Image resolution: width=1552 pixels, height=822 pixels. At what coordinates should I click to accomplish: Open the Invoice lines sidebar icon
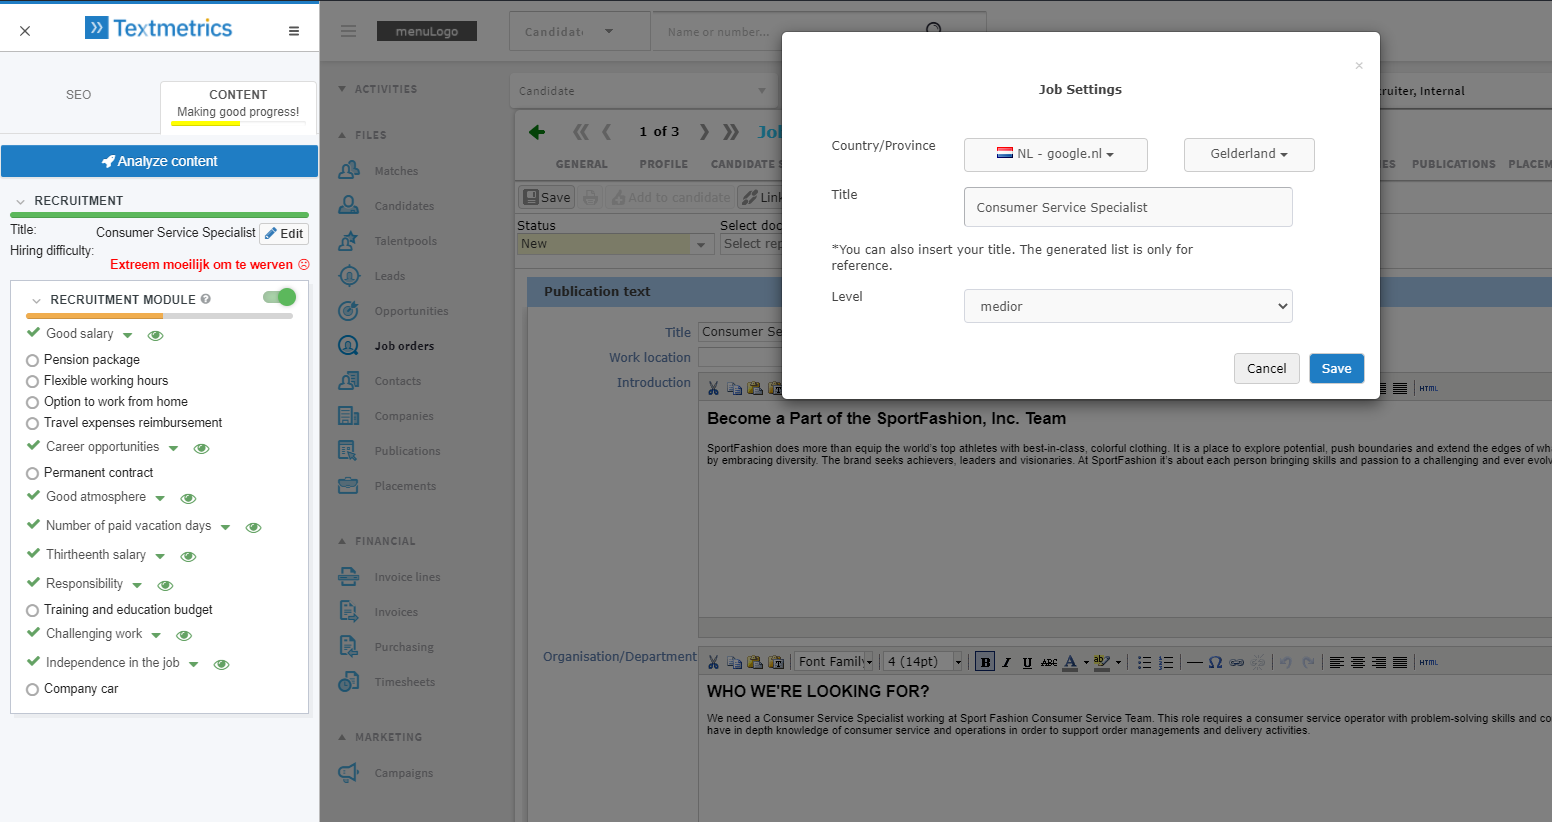pos(348,576)
